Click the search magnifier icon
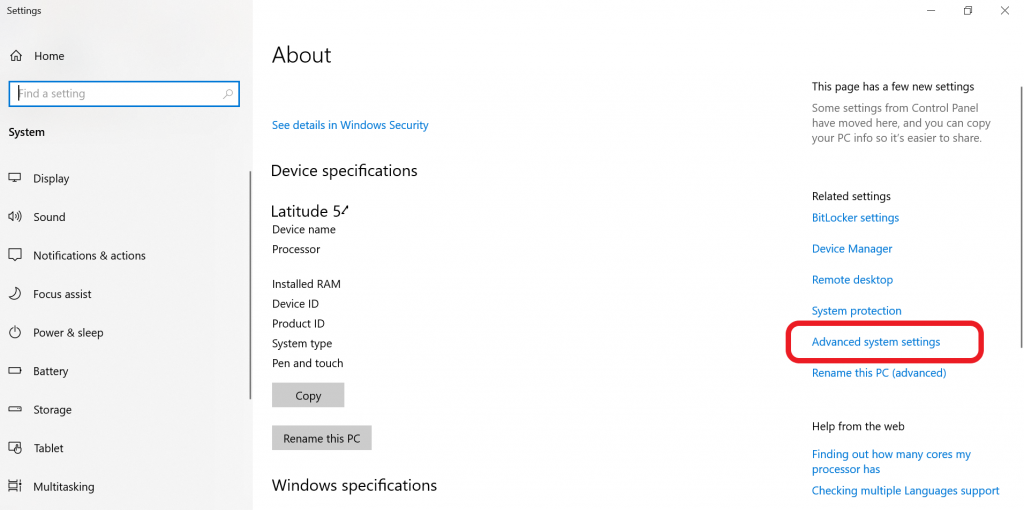 point(229,94)
